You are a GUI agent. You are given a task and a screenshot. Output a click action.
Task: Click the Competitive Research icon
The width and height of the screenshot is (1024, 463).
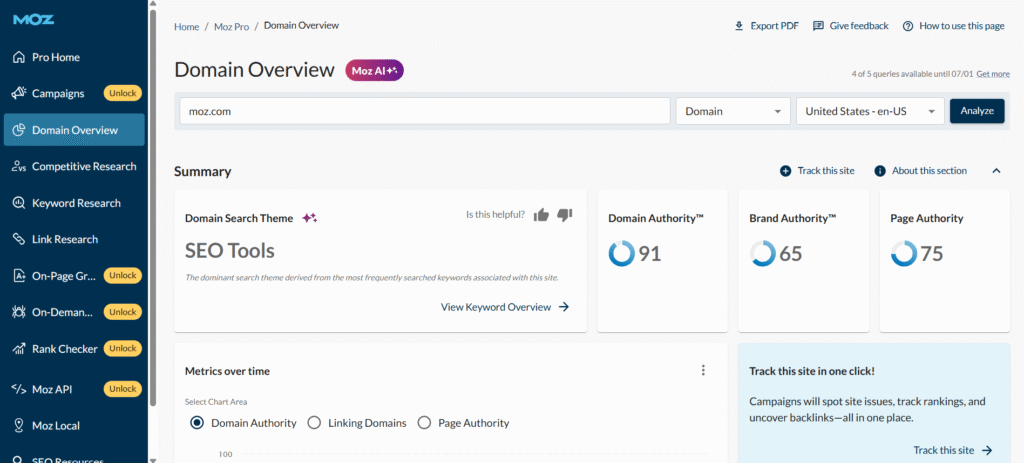click(x=19, y=167)
